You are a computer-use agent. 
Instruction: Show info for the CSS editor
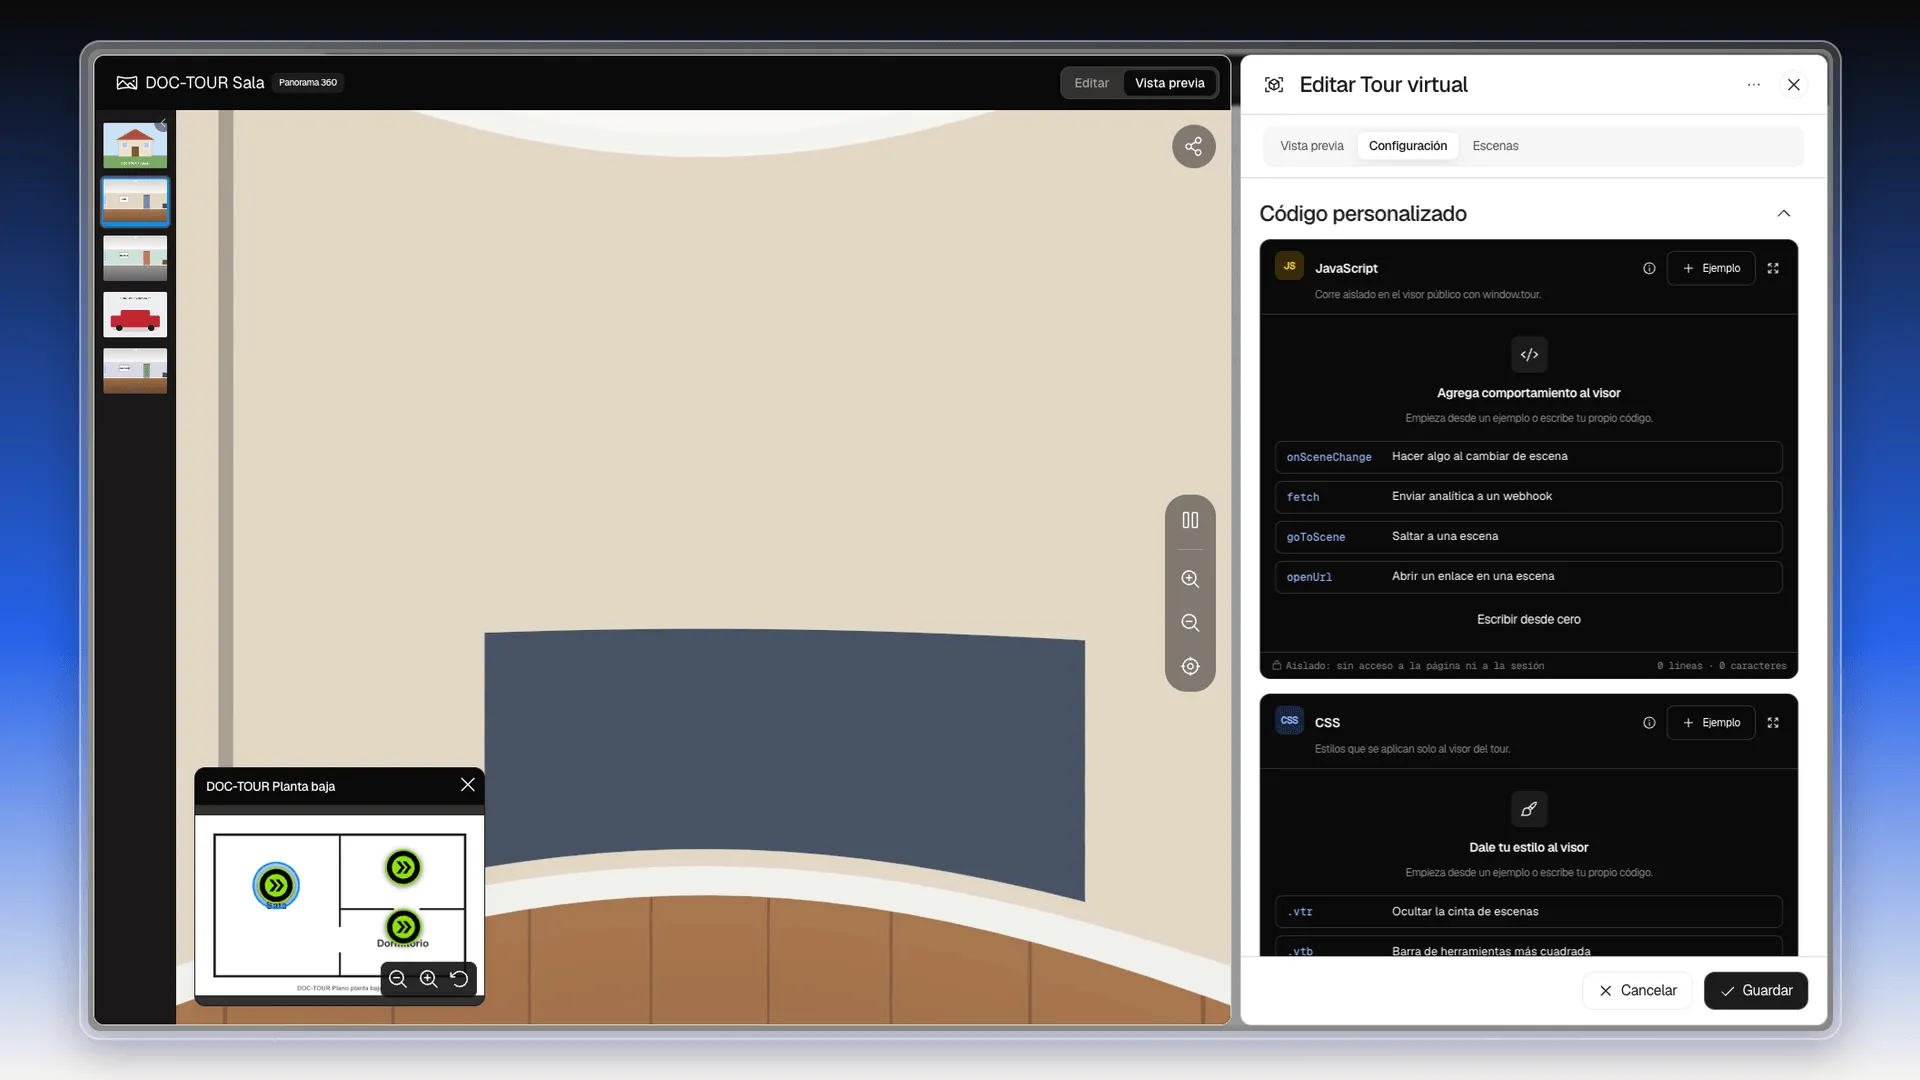[x=1649, y=723]
